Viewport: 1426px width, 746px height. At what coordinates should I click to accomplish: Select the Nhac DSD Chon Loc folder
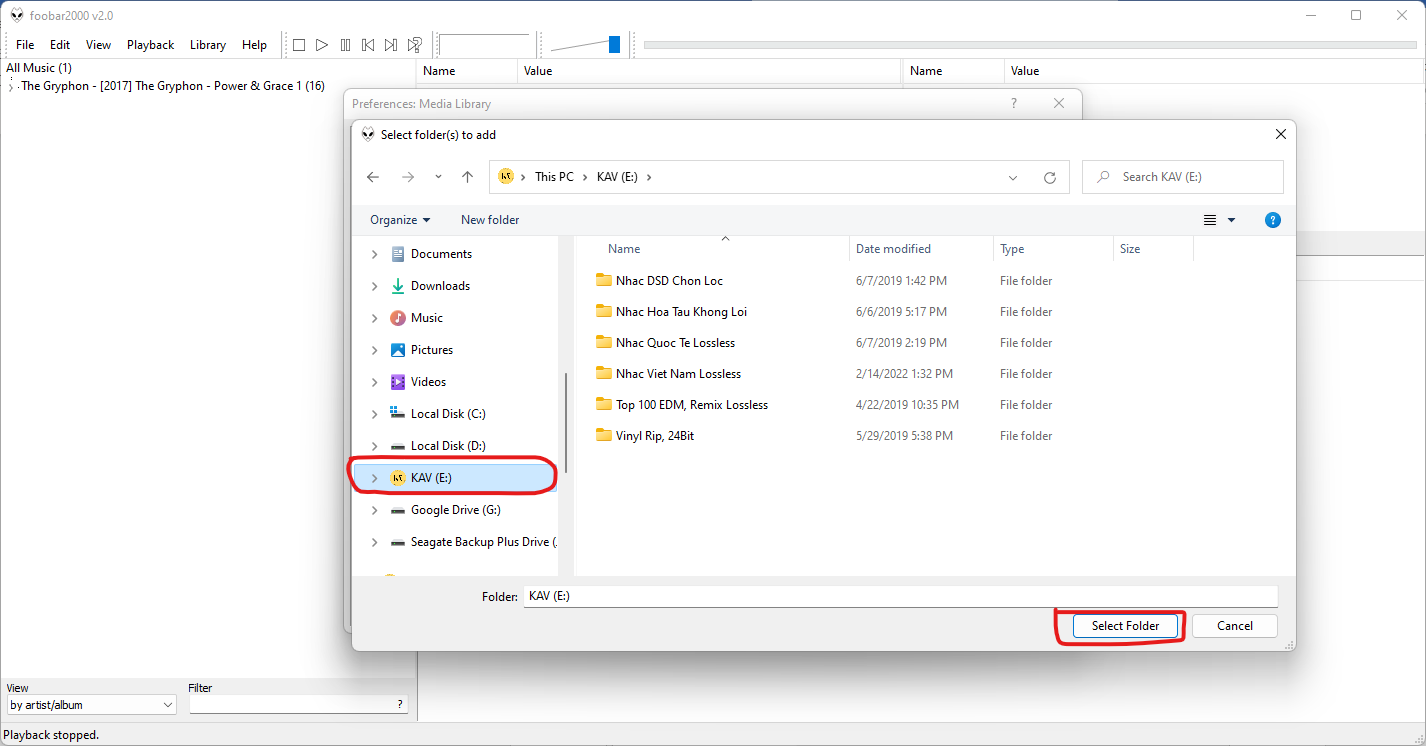(x=669, y=281)
